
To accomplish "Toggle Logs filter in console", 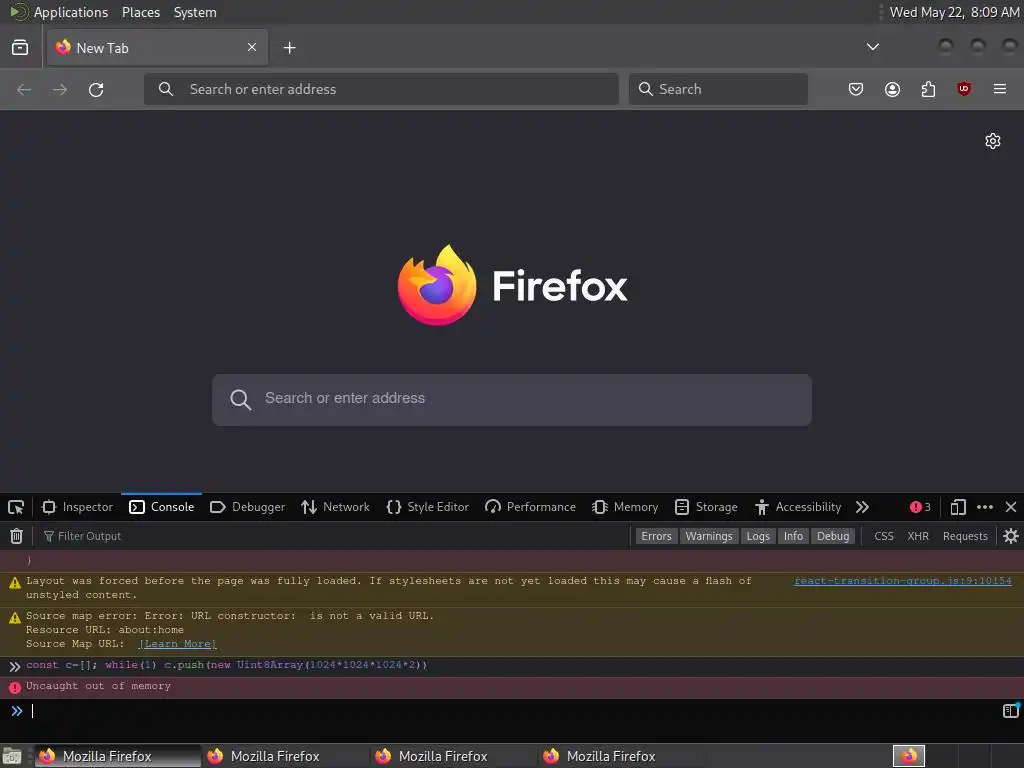I will coord(758,536).
